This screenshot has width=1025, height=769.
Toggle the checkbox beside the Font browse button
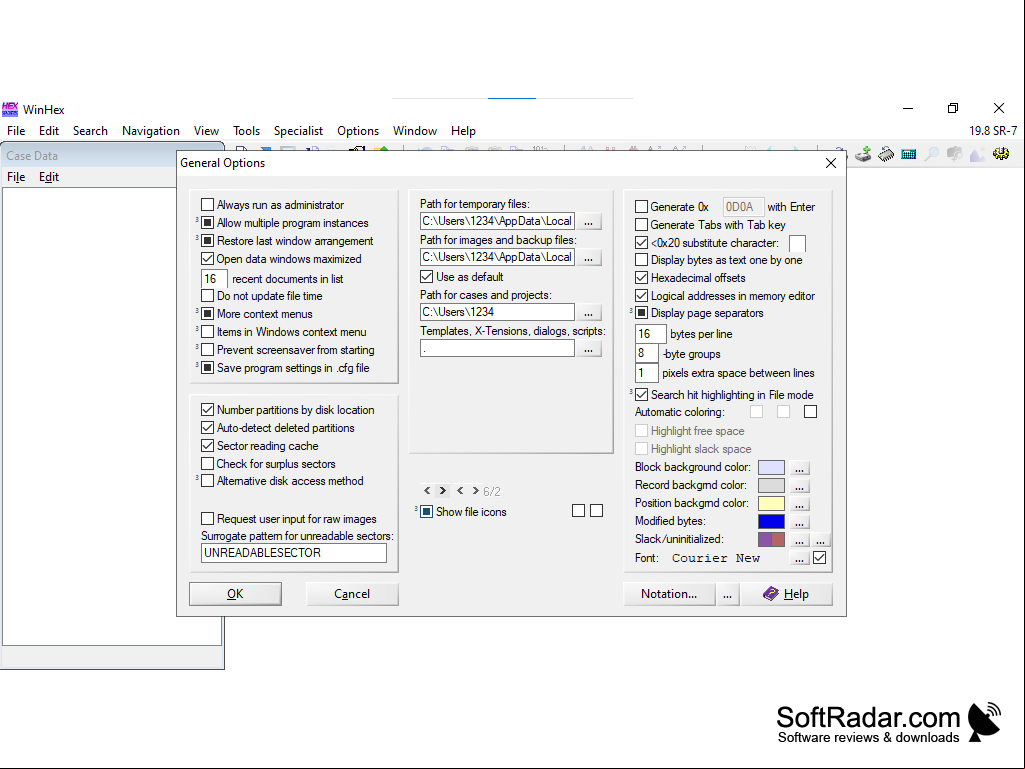[819, 558]
